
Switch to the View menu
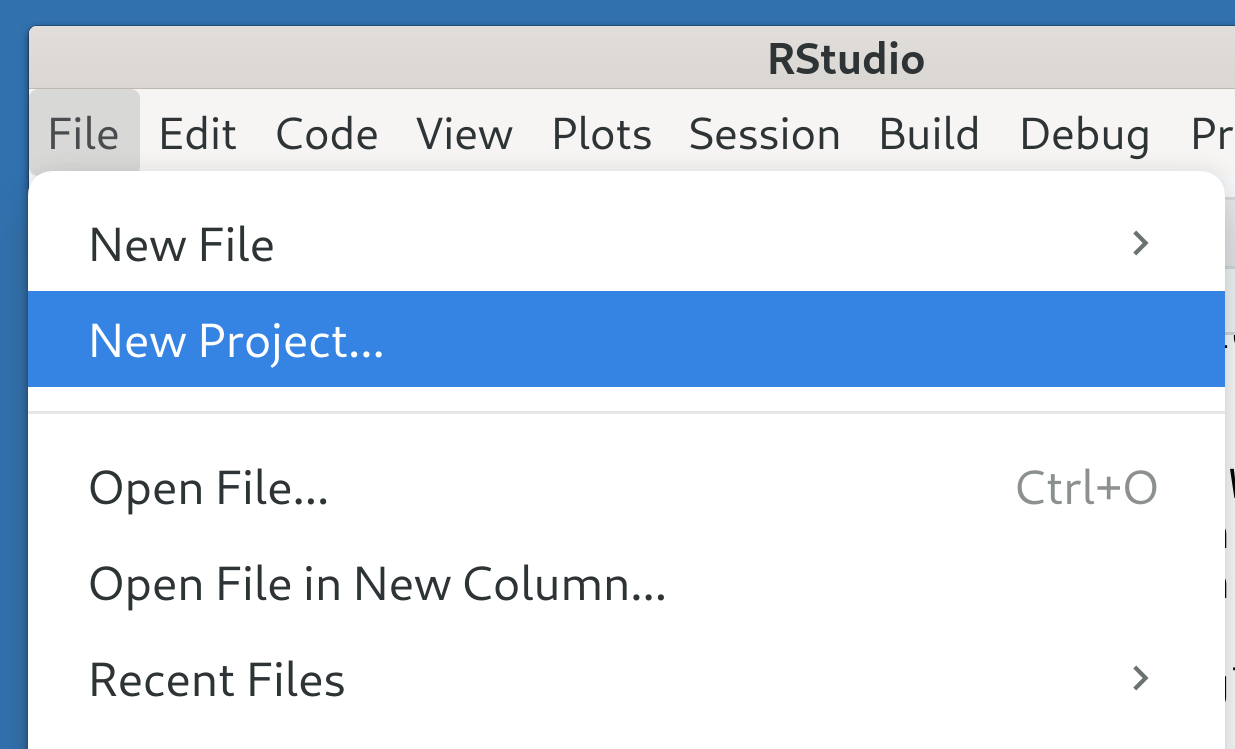(x=464, y=134)
